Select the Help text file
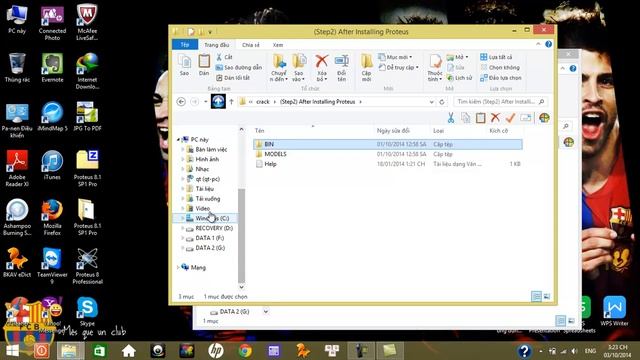The image size is (640, 360). (x=387, y=164)
